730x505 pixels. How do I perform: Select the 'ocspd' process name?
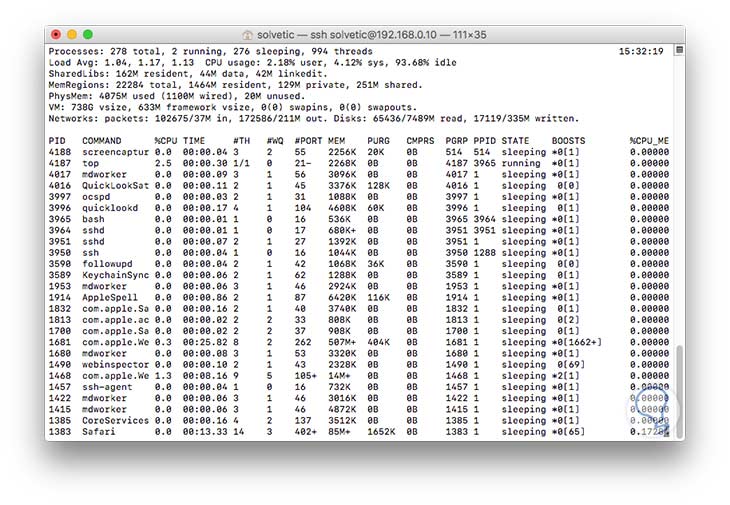(x=96, y=197)
